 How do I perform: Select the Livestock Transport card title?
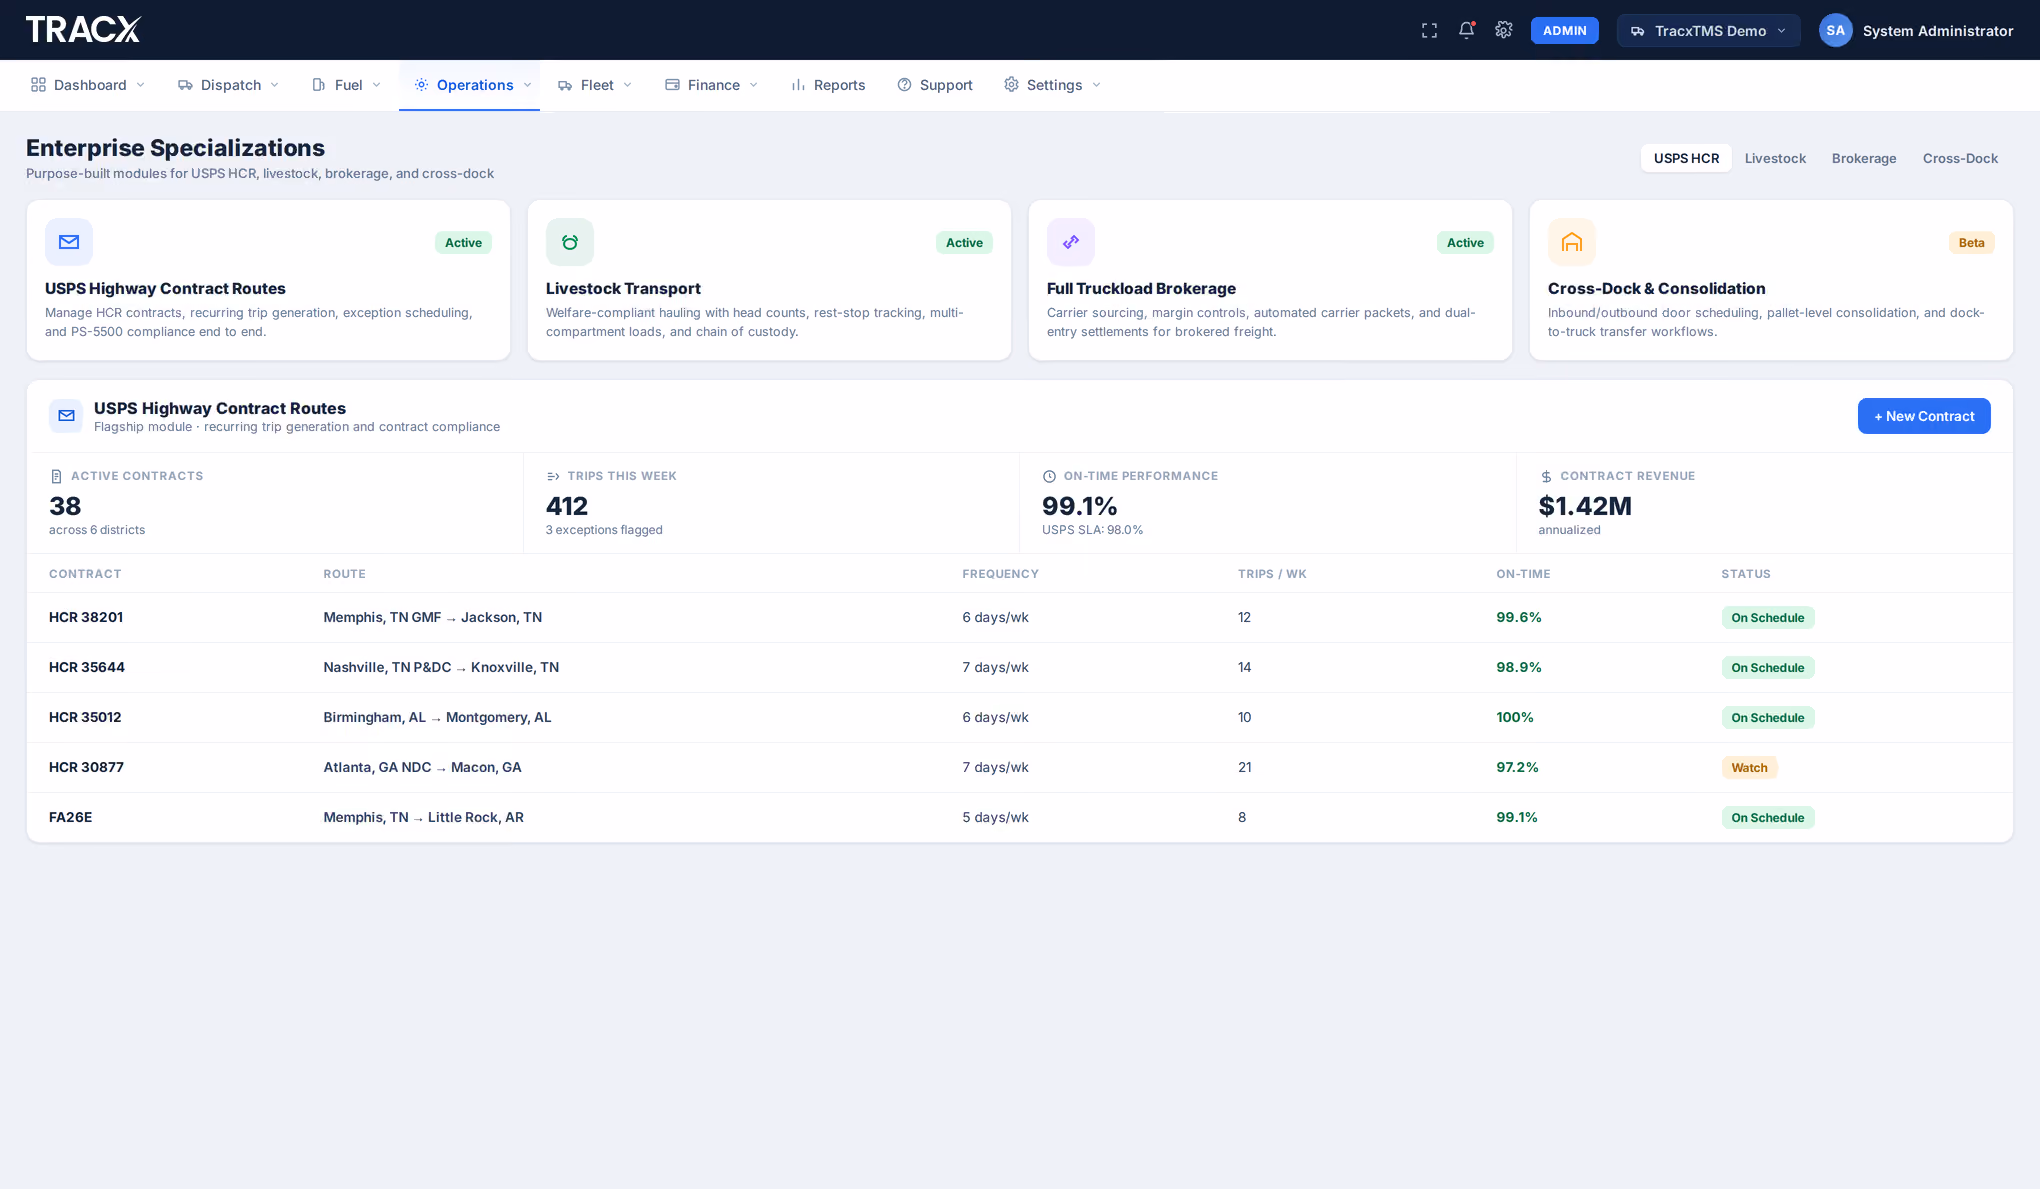coord(623,288)
